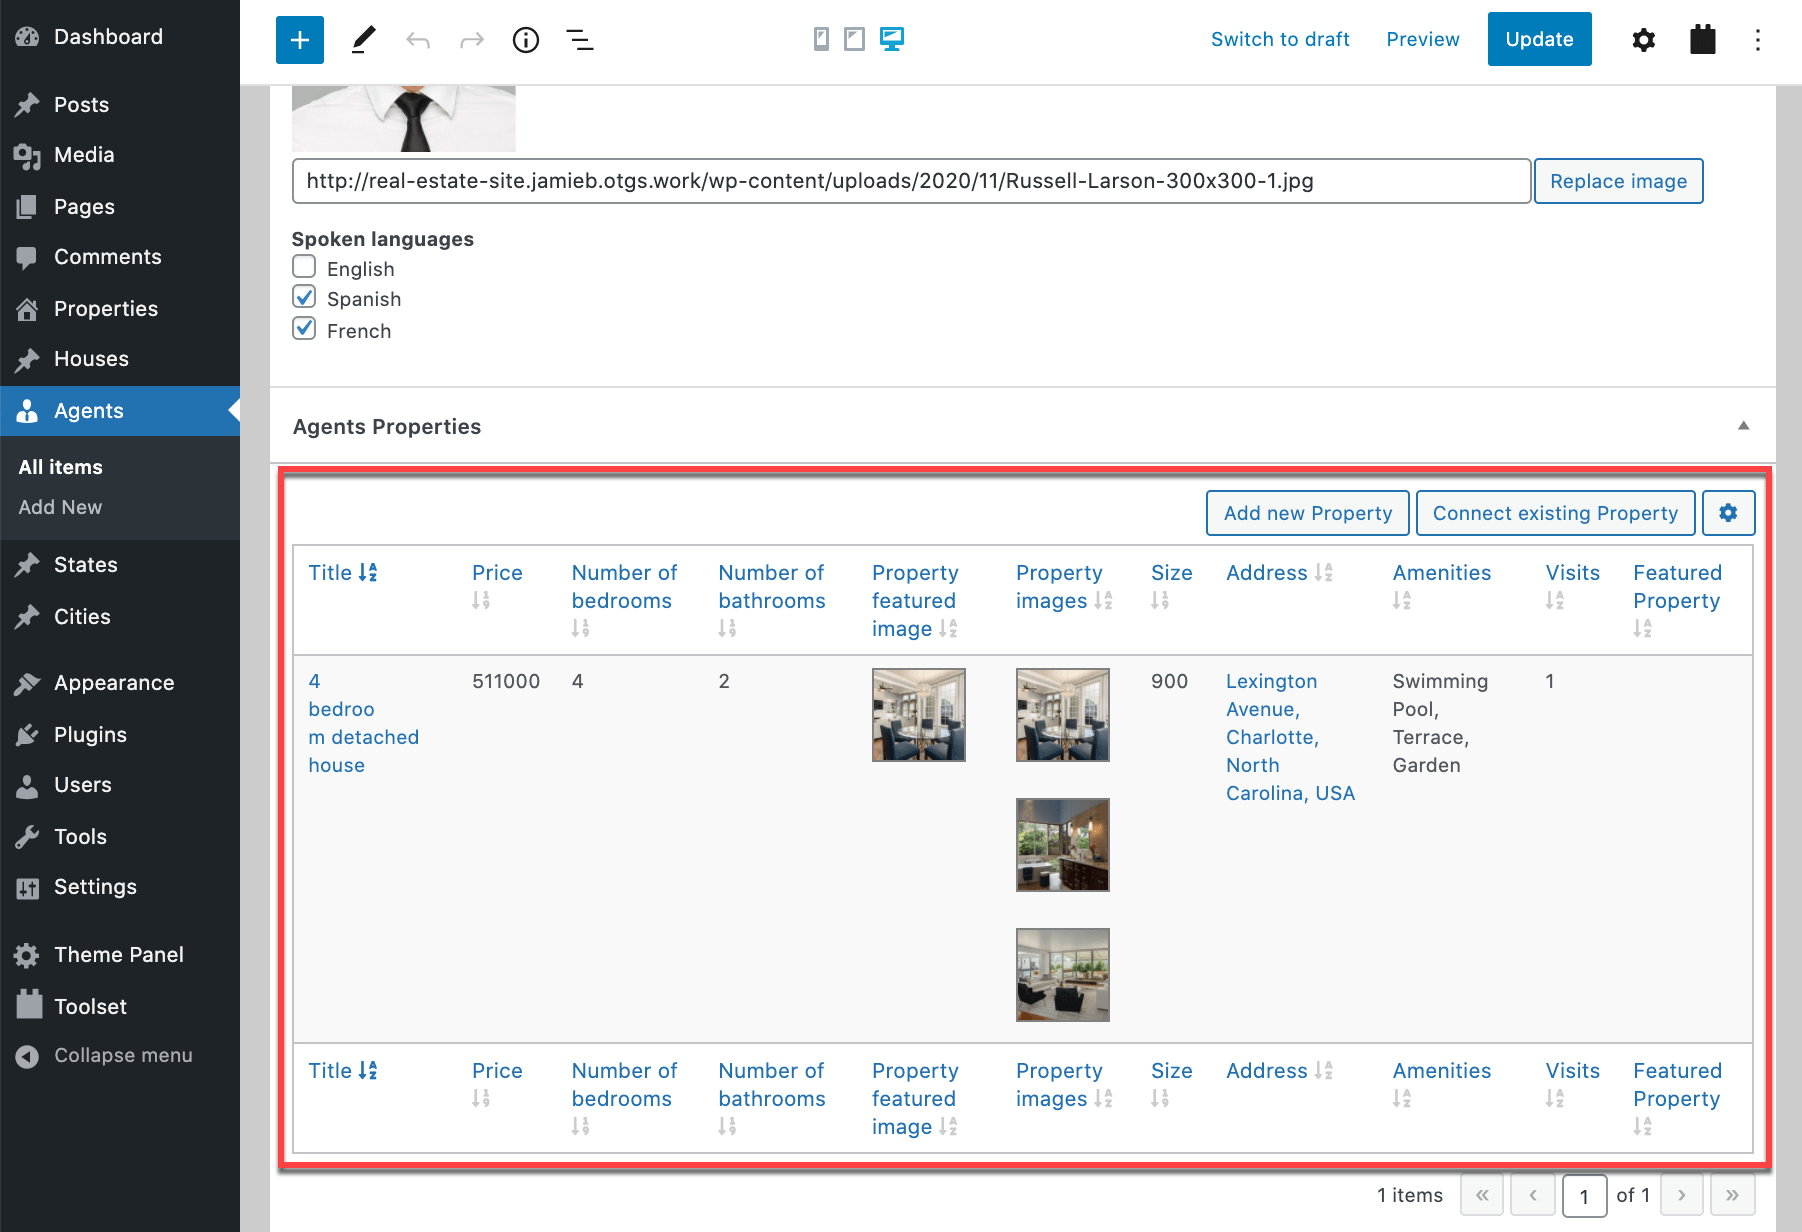Sort by Number of bathrooms top header
The width and height of the screenshot is (1802, 1232).
[x=727, y=628]
